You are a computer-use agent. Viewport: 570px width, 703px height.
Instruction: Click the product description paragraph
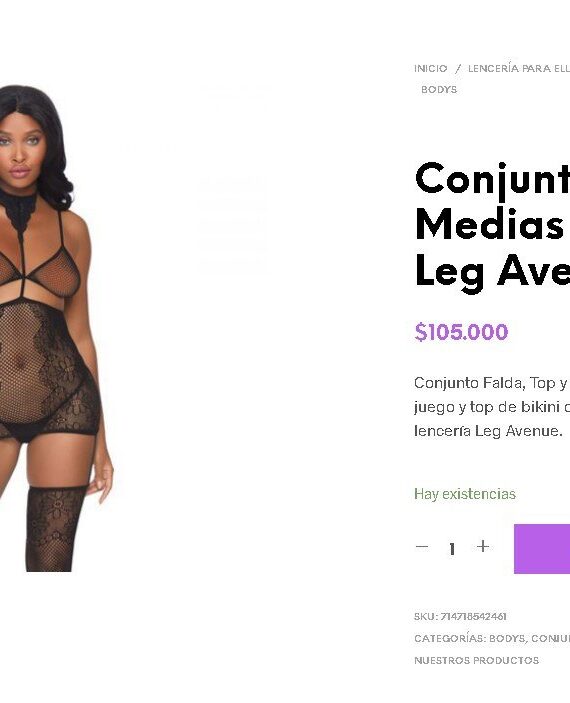point(492,407)
